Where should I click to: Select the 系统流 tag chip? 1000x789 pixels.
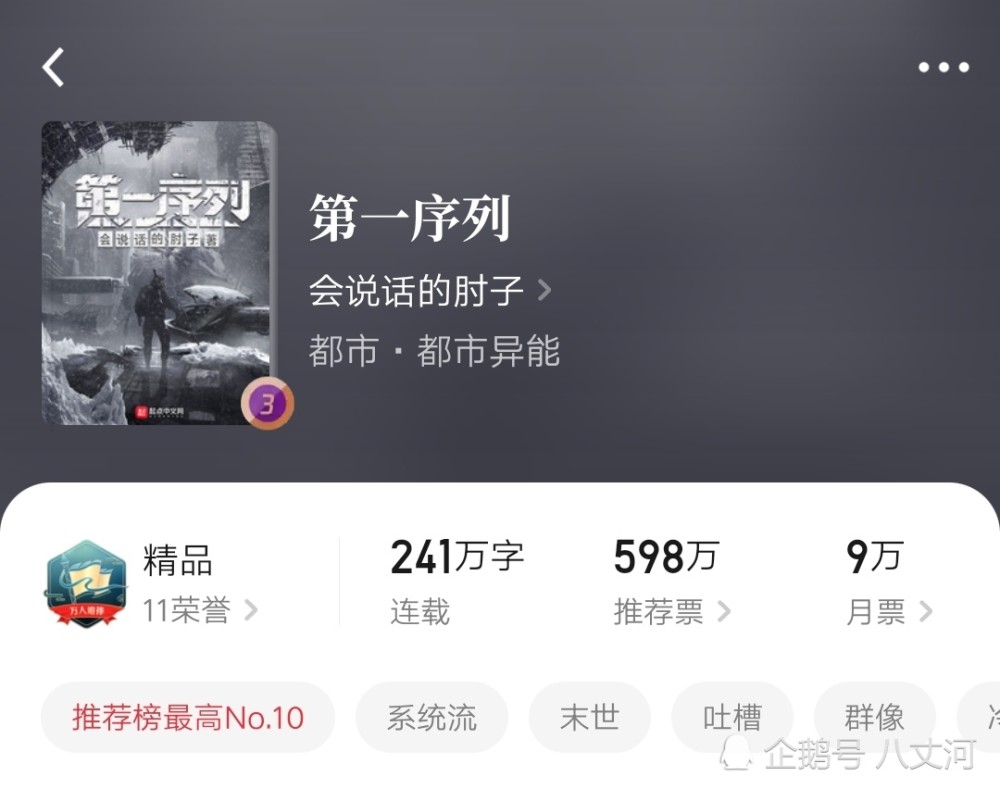point(432,718)
